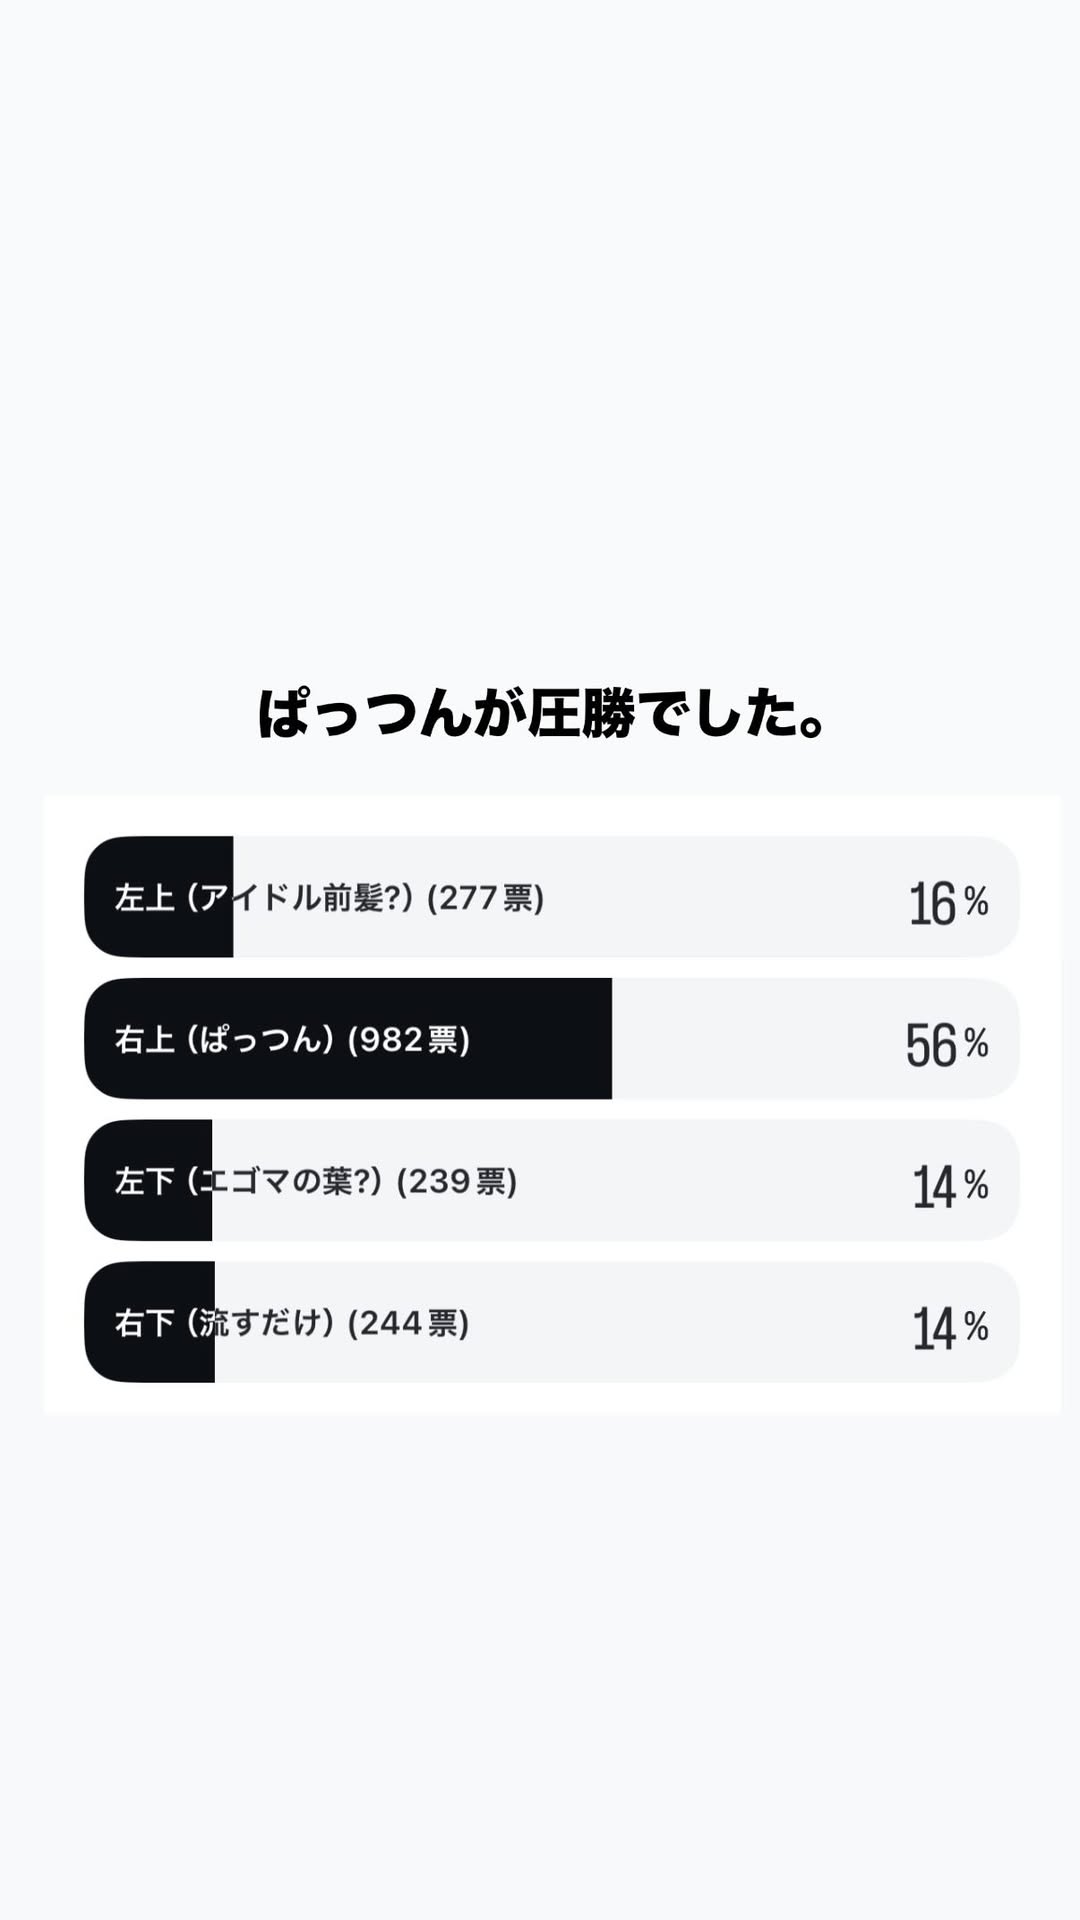Image resolution: width=1080 pixels, height=1920 pixels.
Task: Click the 14% label in the 右下 row
Action: 950,1329
